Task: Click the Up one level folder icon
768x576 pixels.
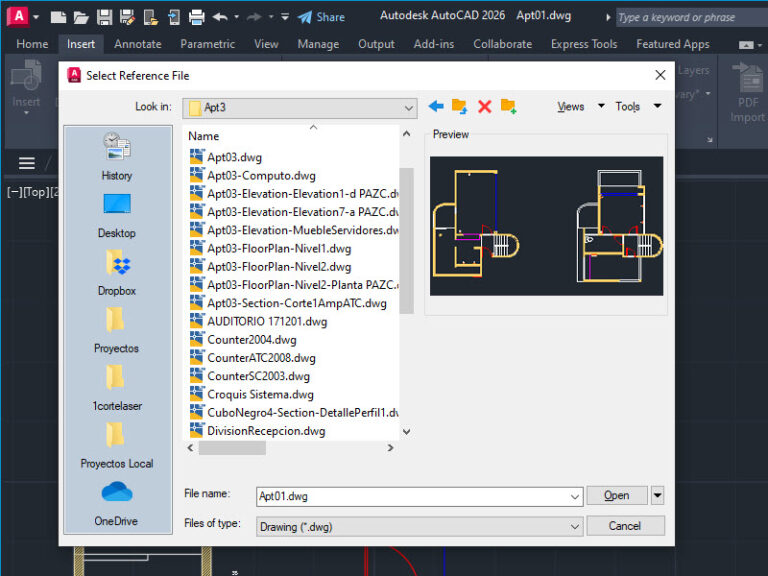Action: (459, 106)
